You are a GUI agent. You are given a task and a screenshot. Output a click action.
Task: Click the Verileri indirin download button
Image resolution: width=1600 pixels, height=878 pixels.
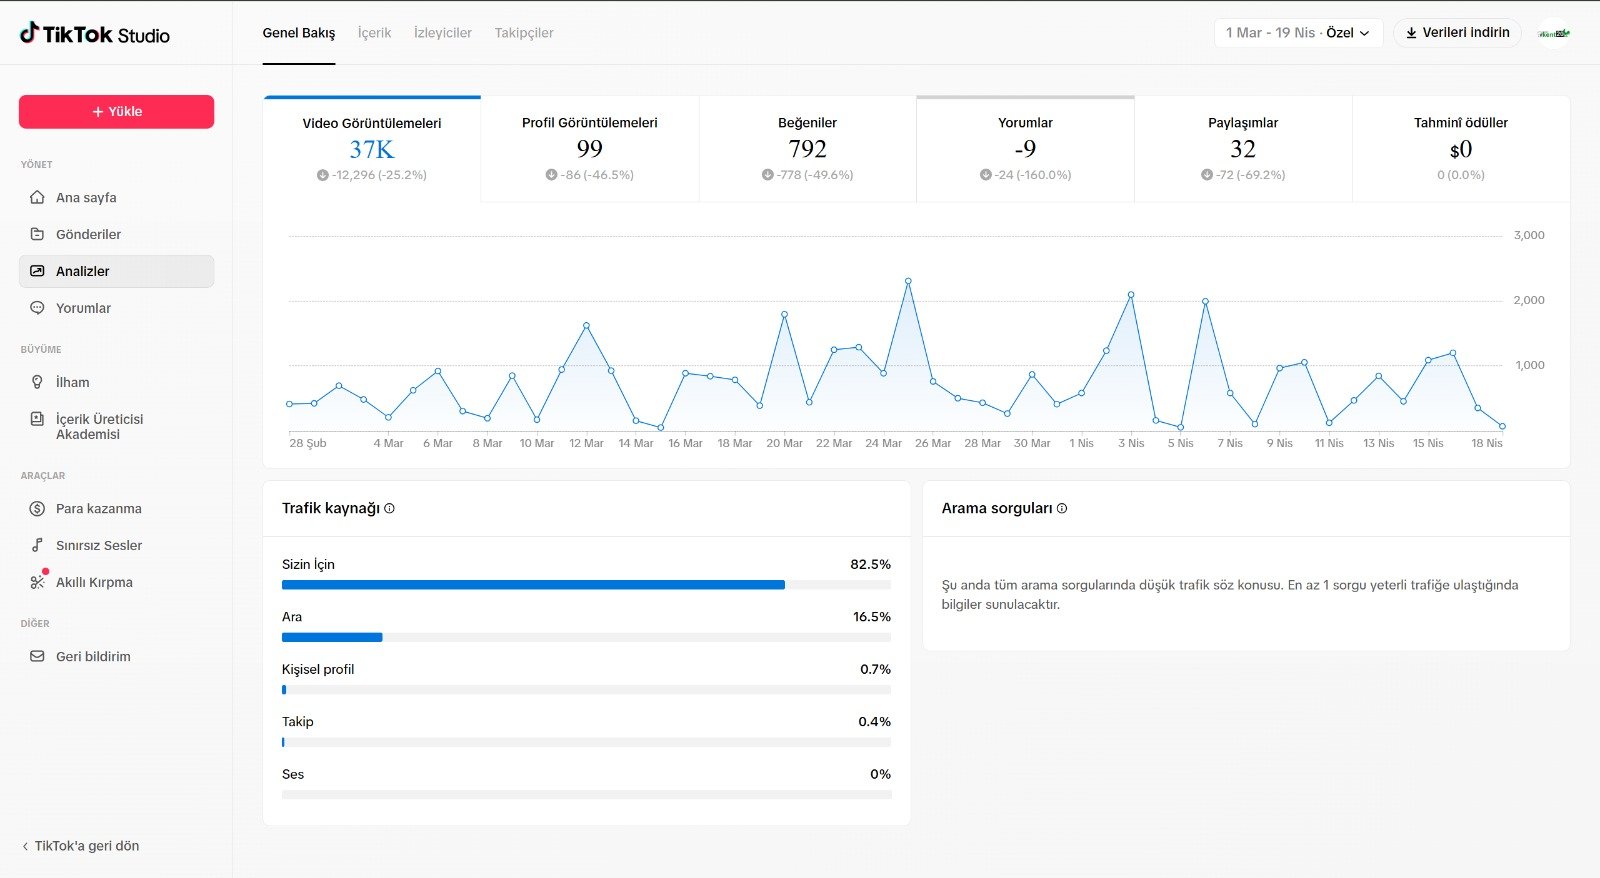1457,33
